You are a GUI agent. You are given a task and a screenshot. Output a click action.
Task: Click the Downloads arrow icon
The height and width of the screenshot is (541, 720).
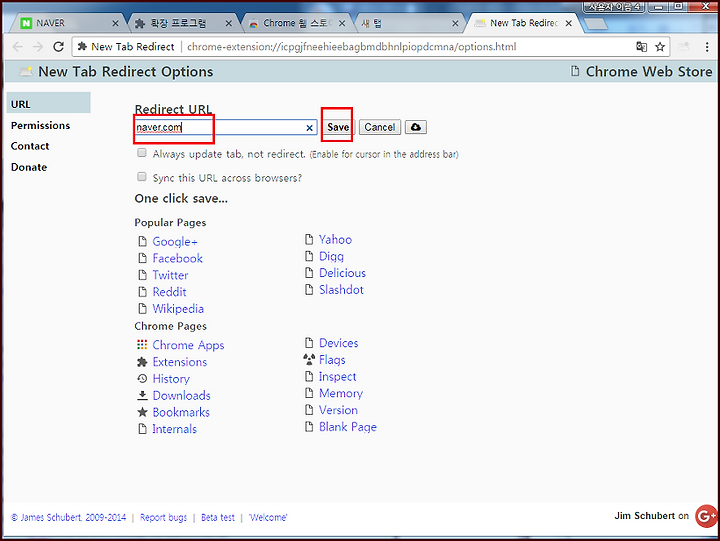point(142,395)
